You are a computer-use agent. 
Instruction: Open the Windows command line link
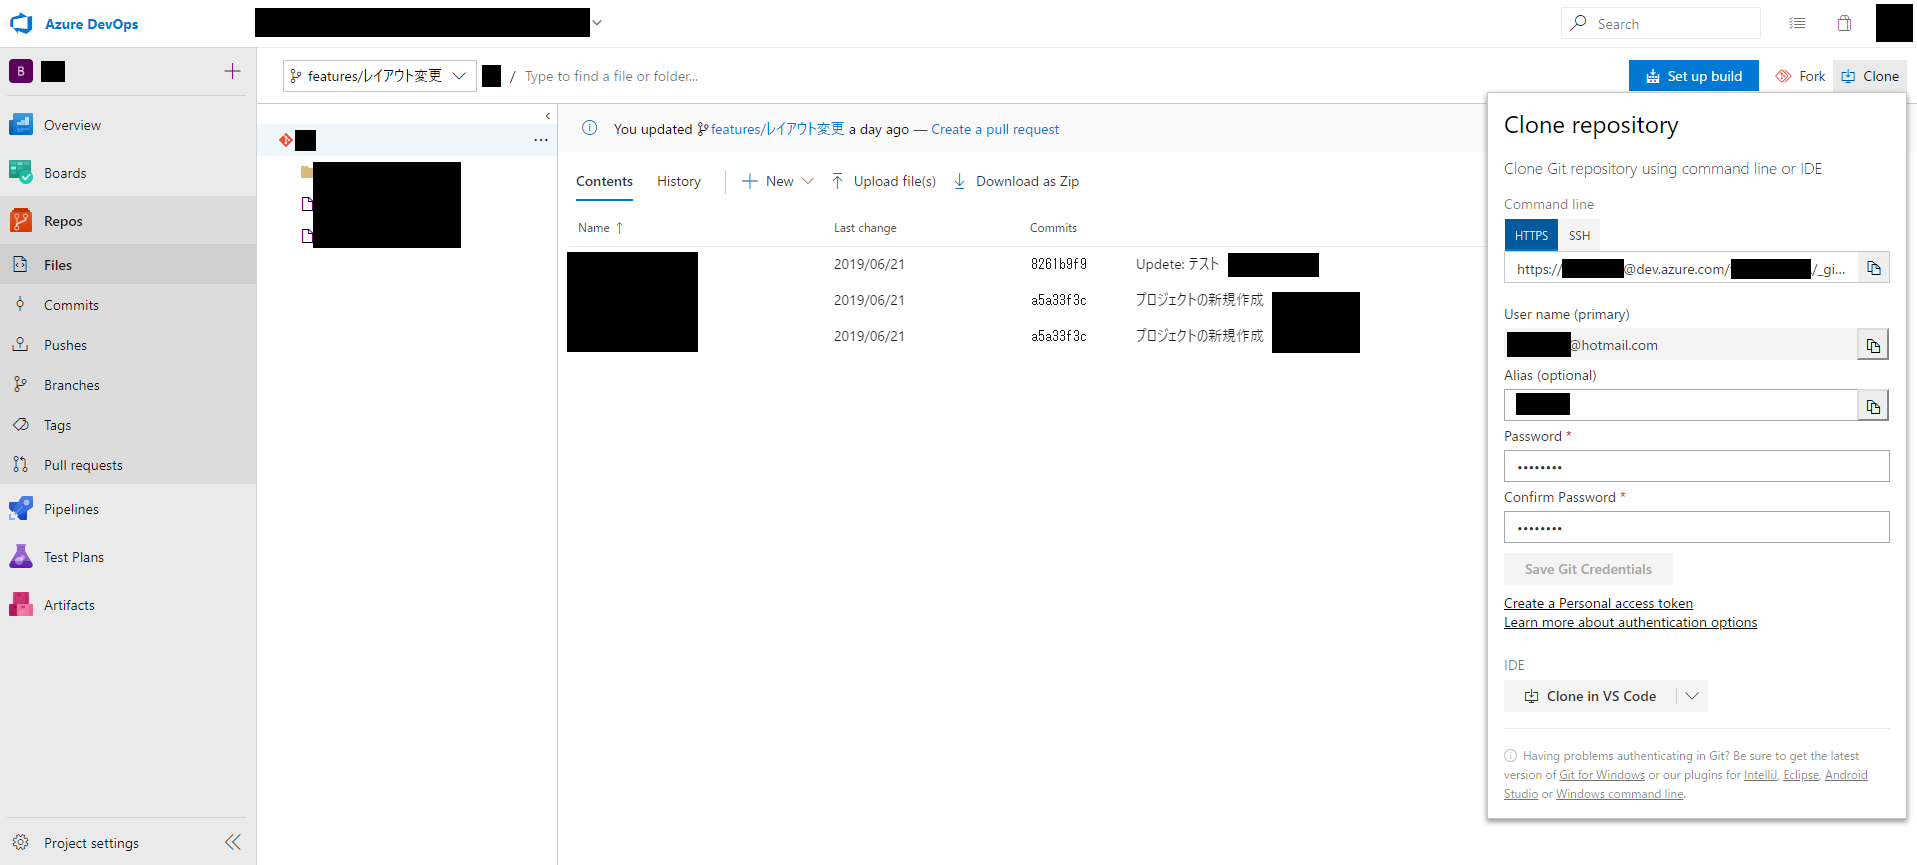[x=1620, y=794]
